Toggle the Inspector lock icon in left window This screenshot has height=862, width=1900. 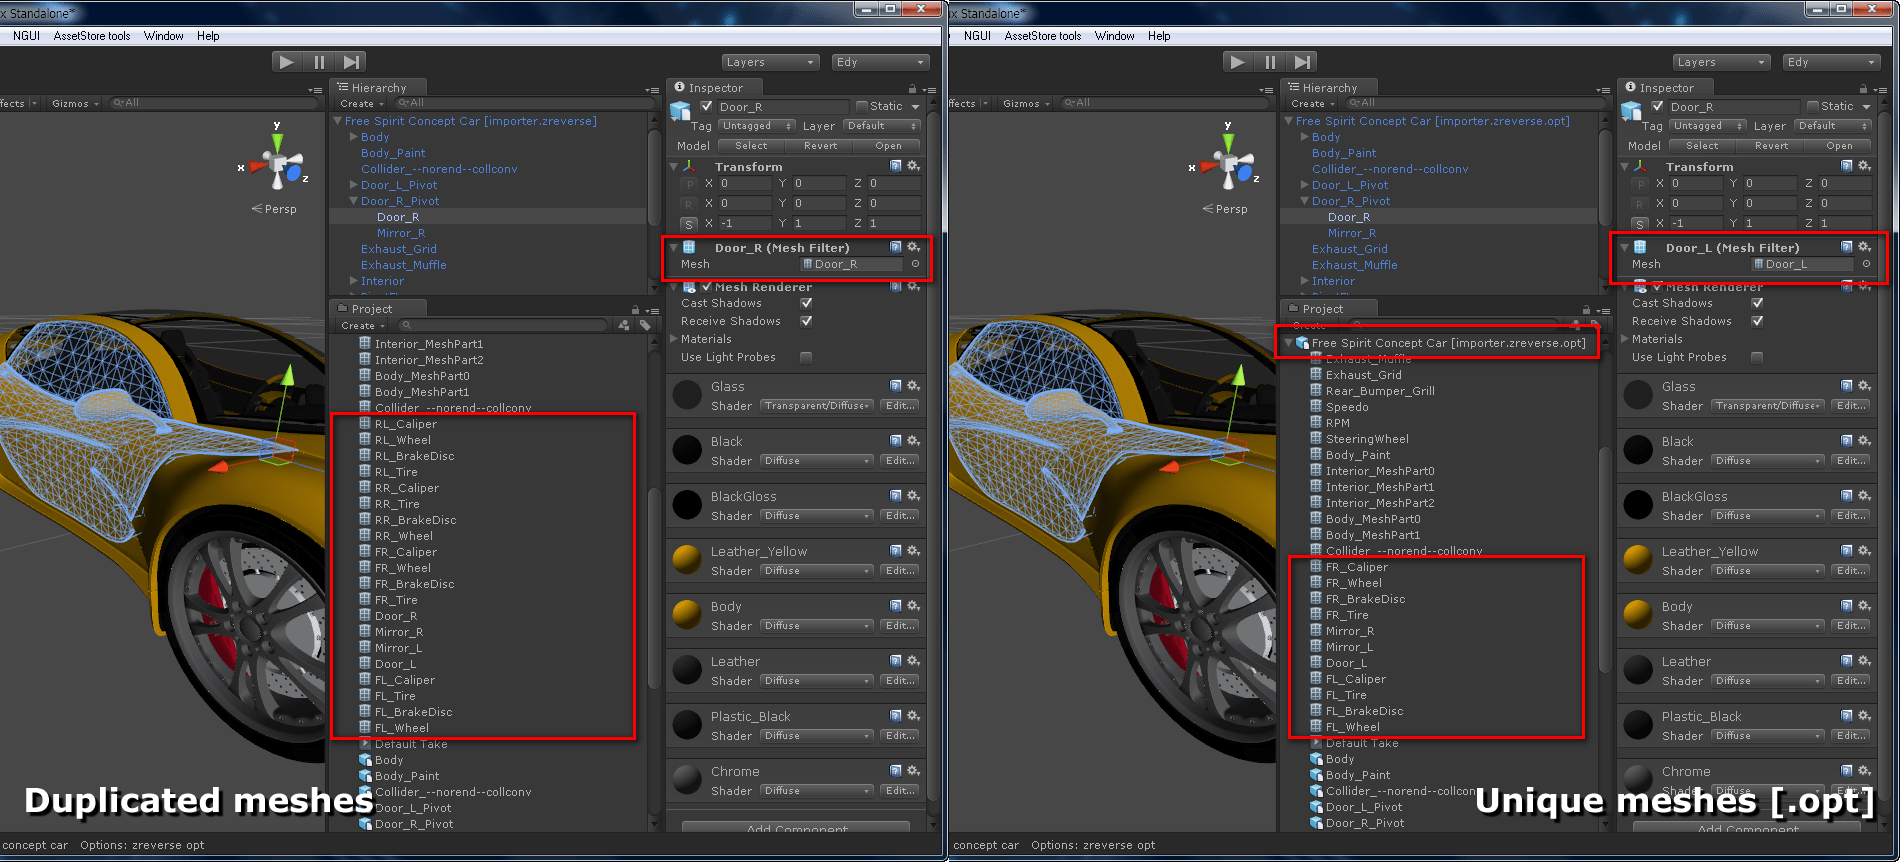(x=912, y=88)
